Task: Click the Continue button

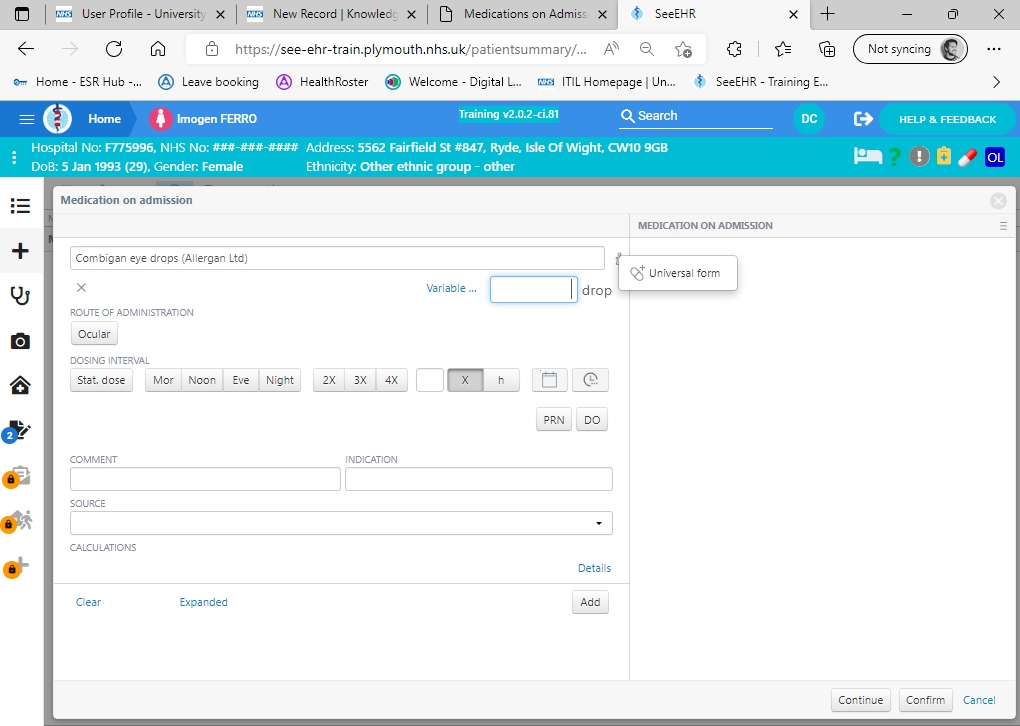Action: 861,700
